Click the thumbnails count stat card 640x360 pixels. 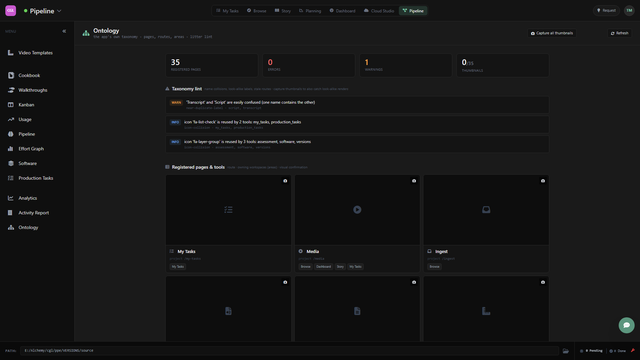coord(503,65)
